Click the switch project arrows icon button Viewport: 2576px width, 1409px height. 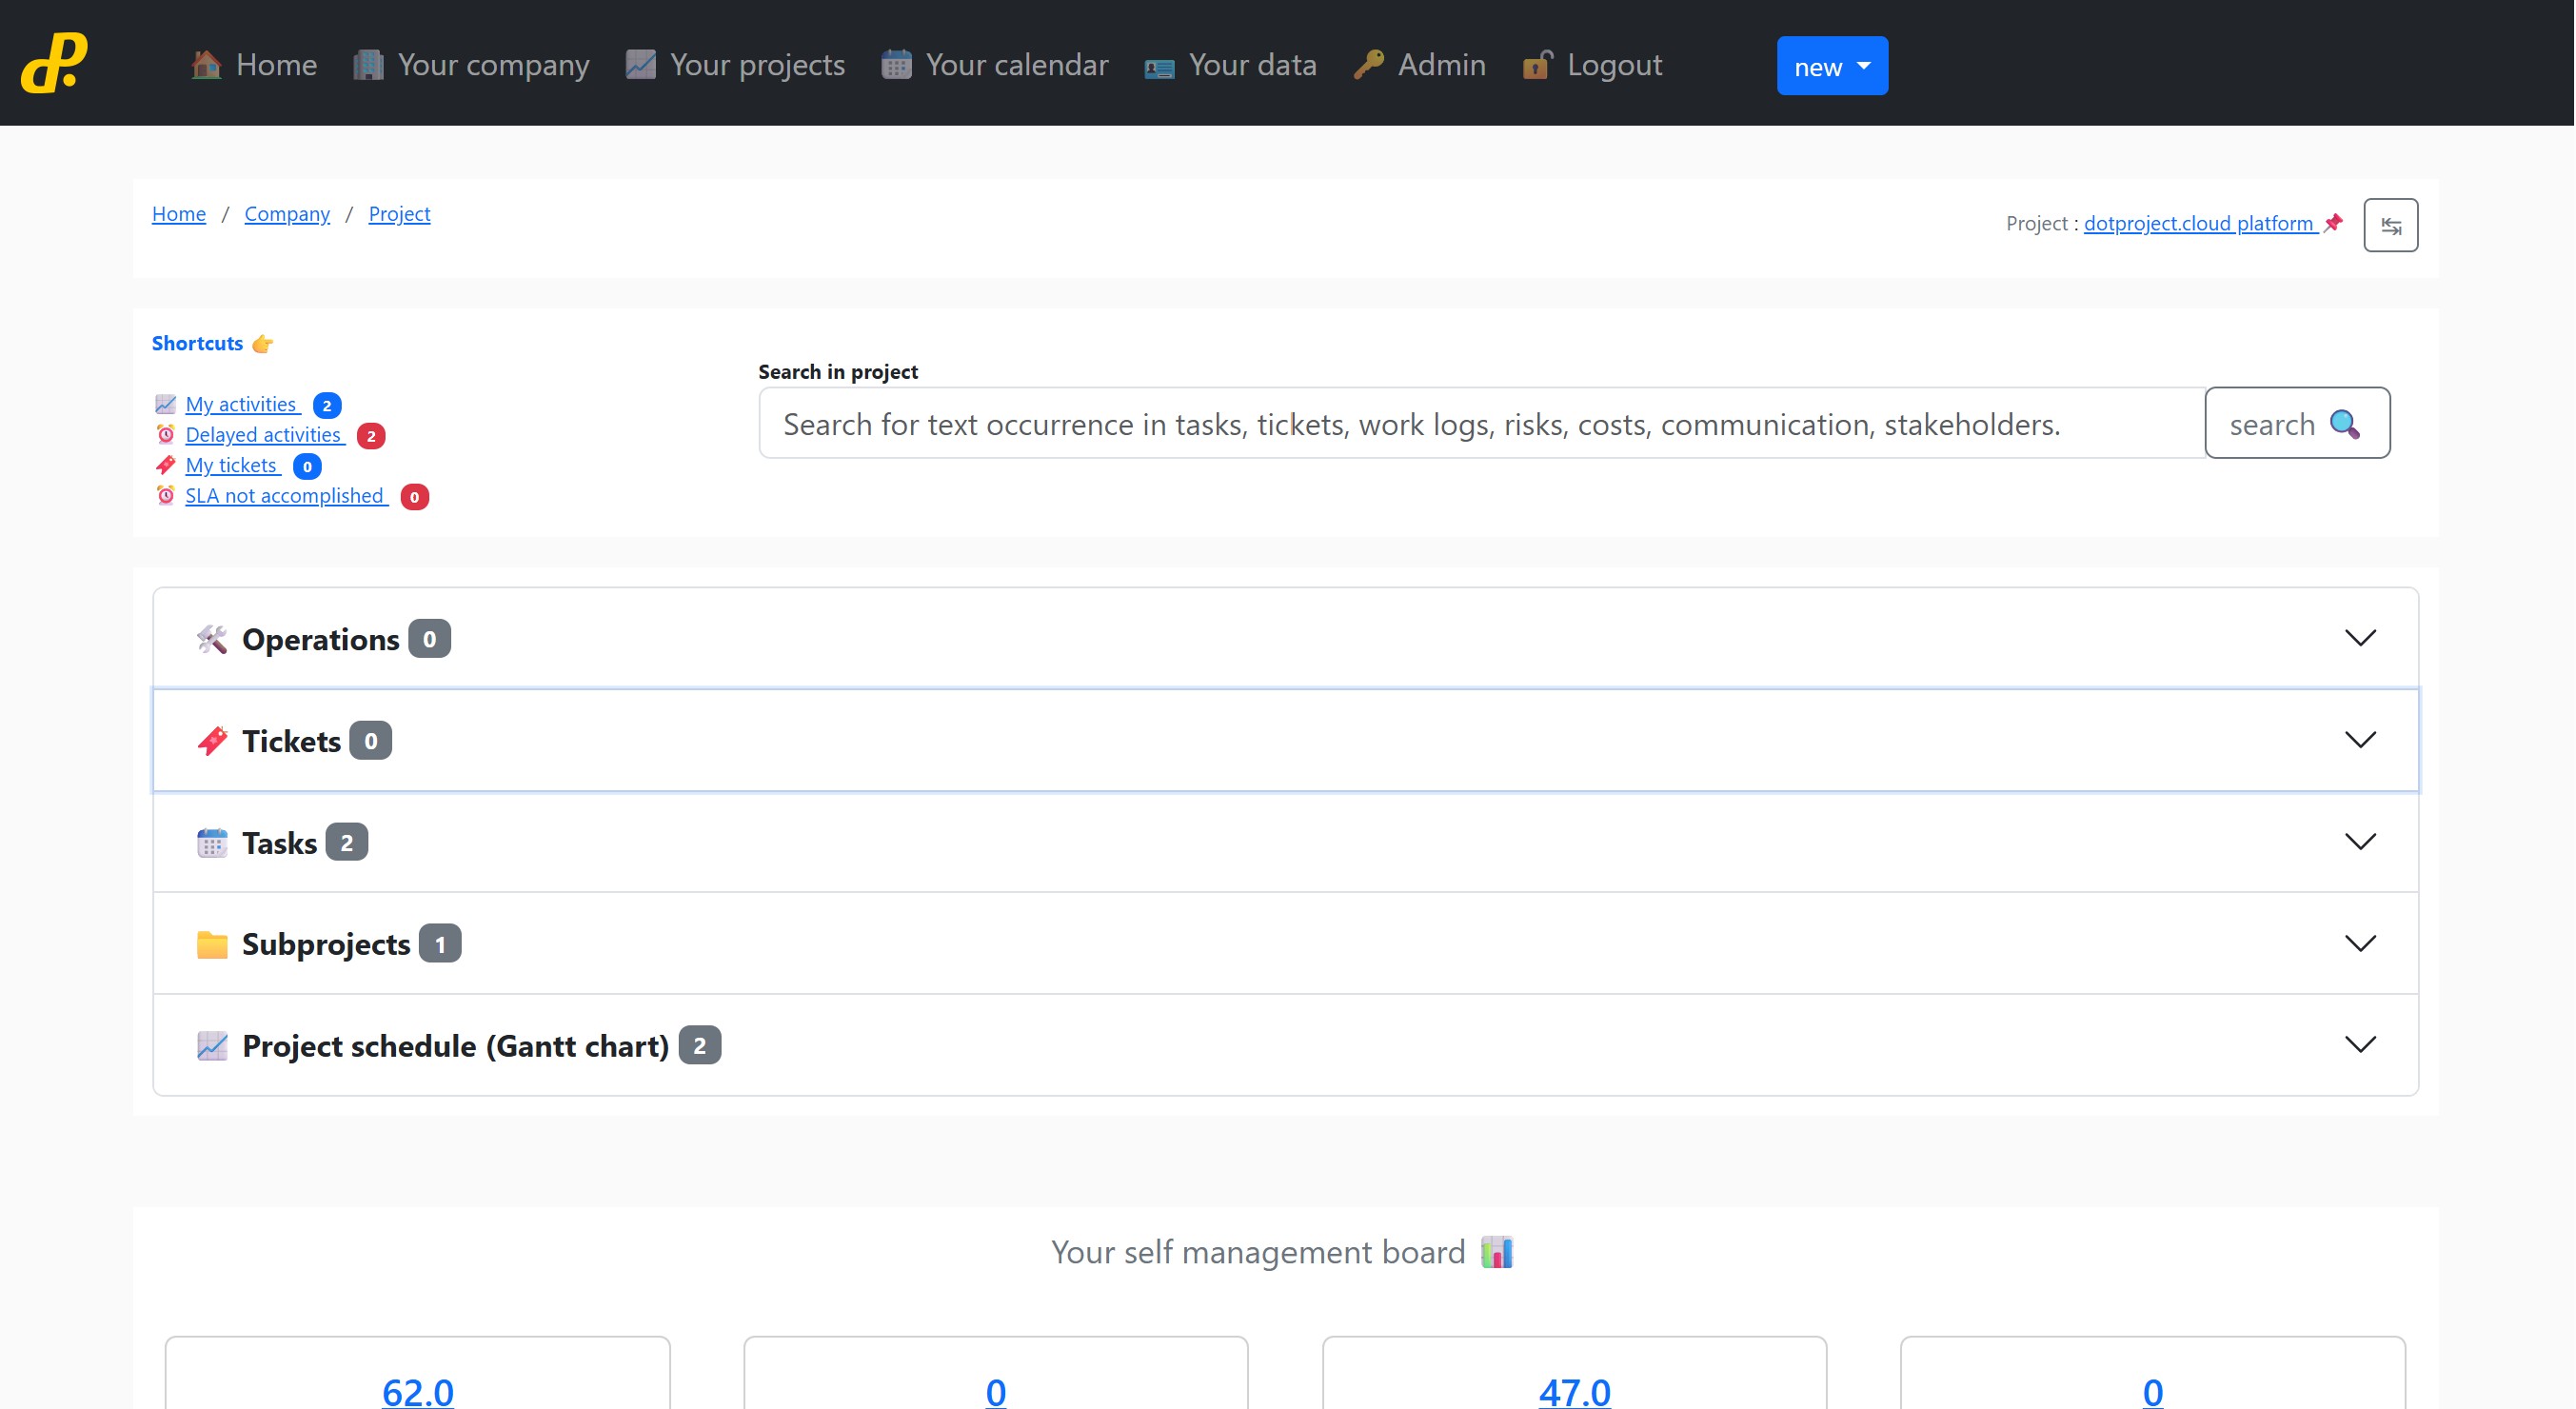click(2390, 225)
